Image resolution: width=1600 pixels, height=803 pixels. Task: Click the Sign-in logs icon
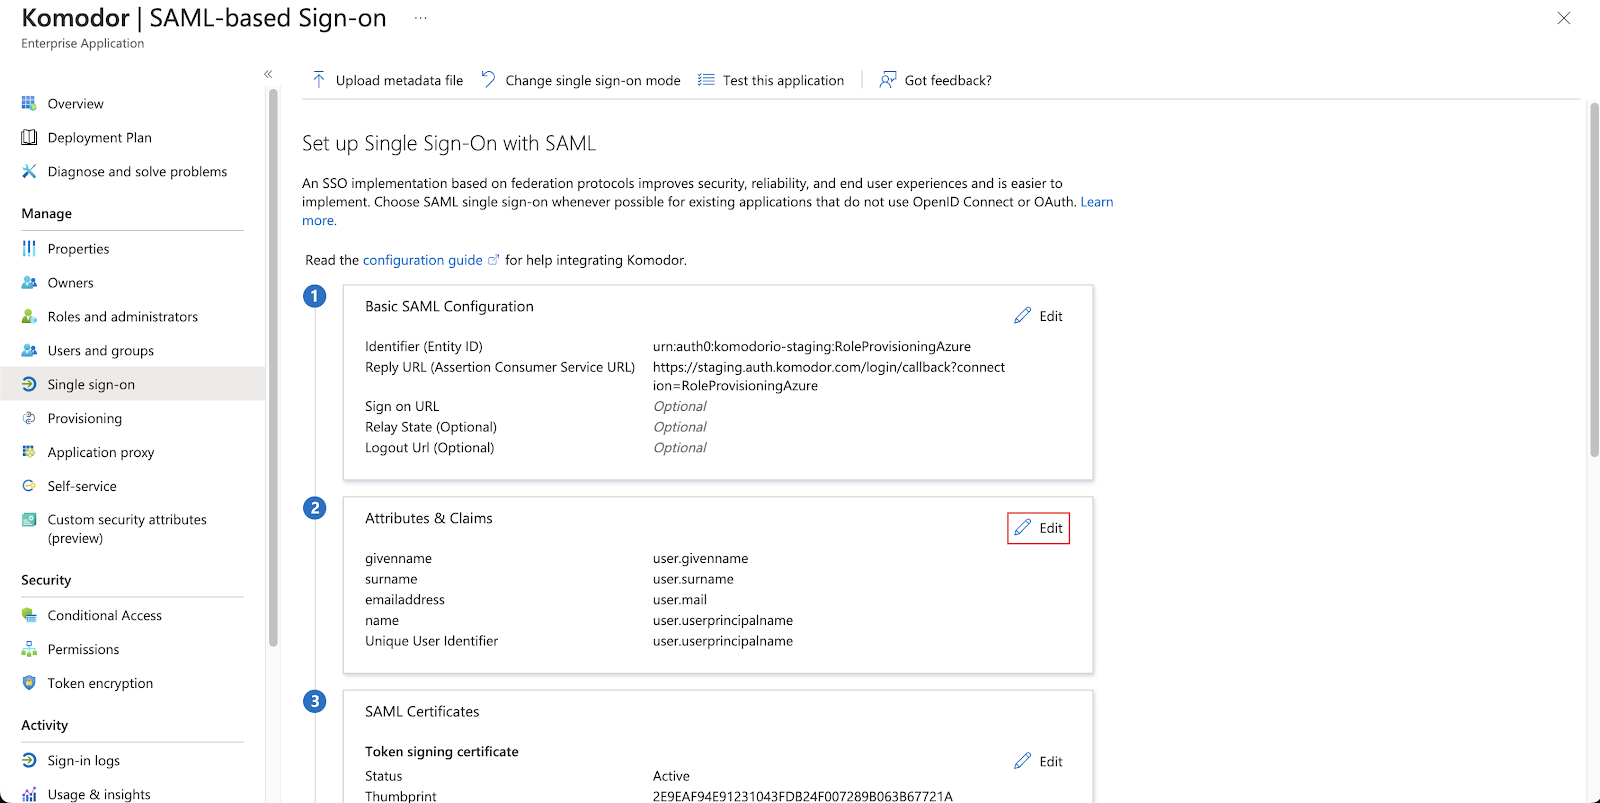coord(29,760)
